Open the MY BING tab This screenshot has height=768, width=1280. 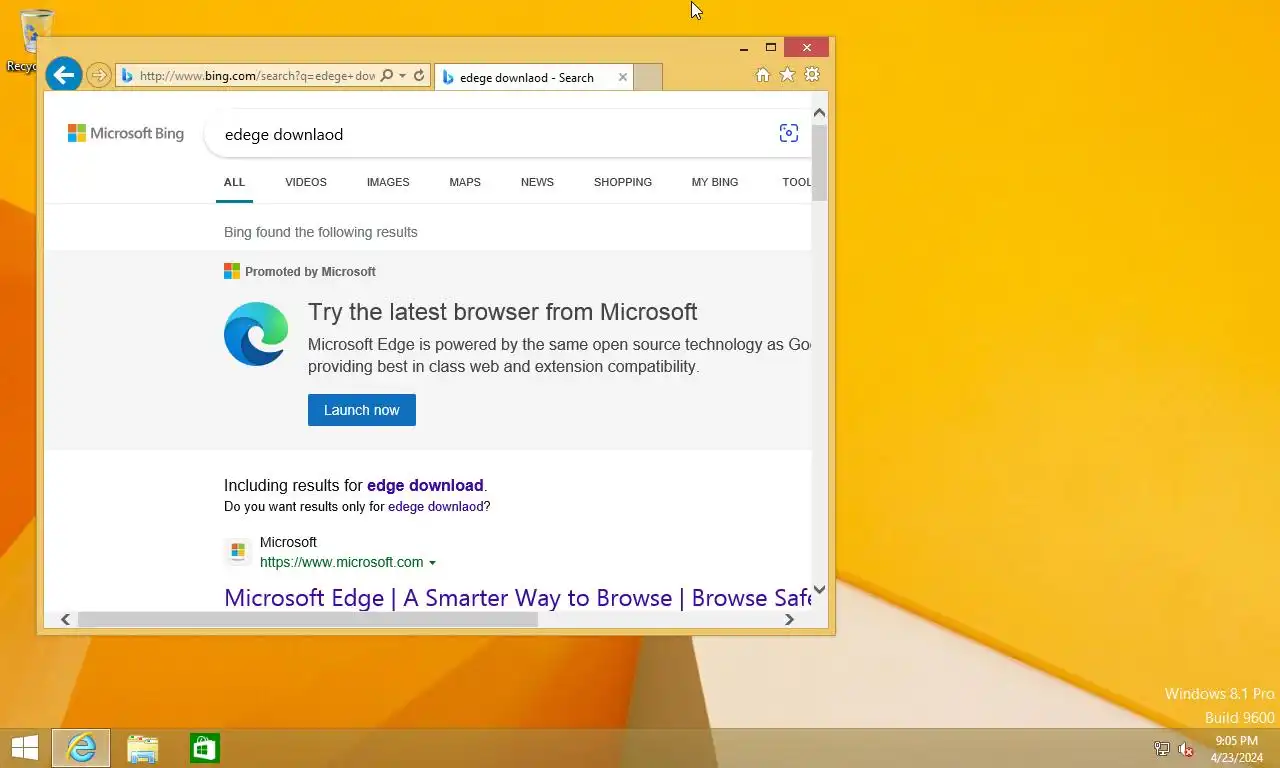coord(715,182)
